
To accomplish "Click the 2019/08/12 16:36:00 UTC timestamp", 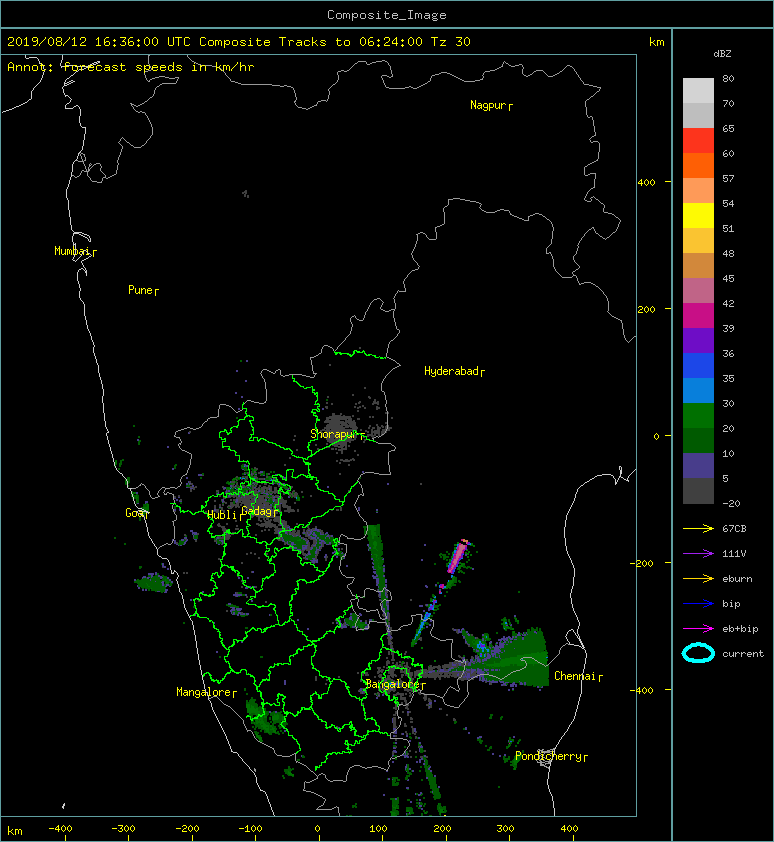I will click(98, 42).
